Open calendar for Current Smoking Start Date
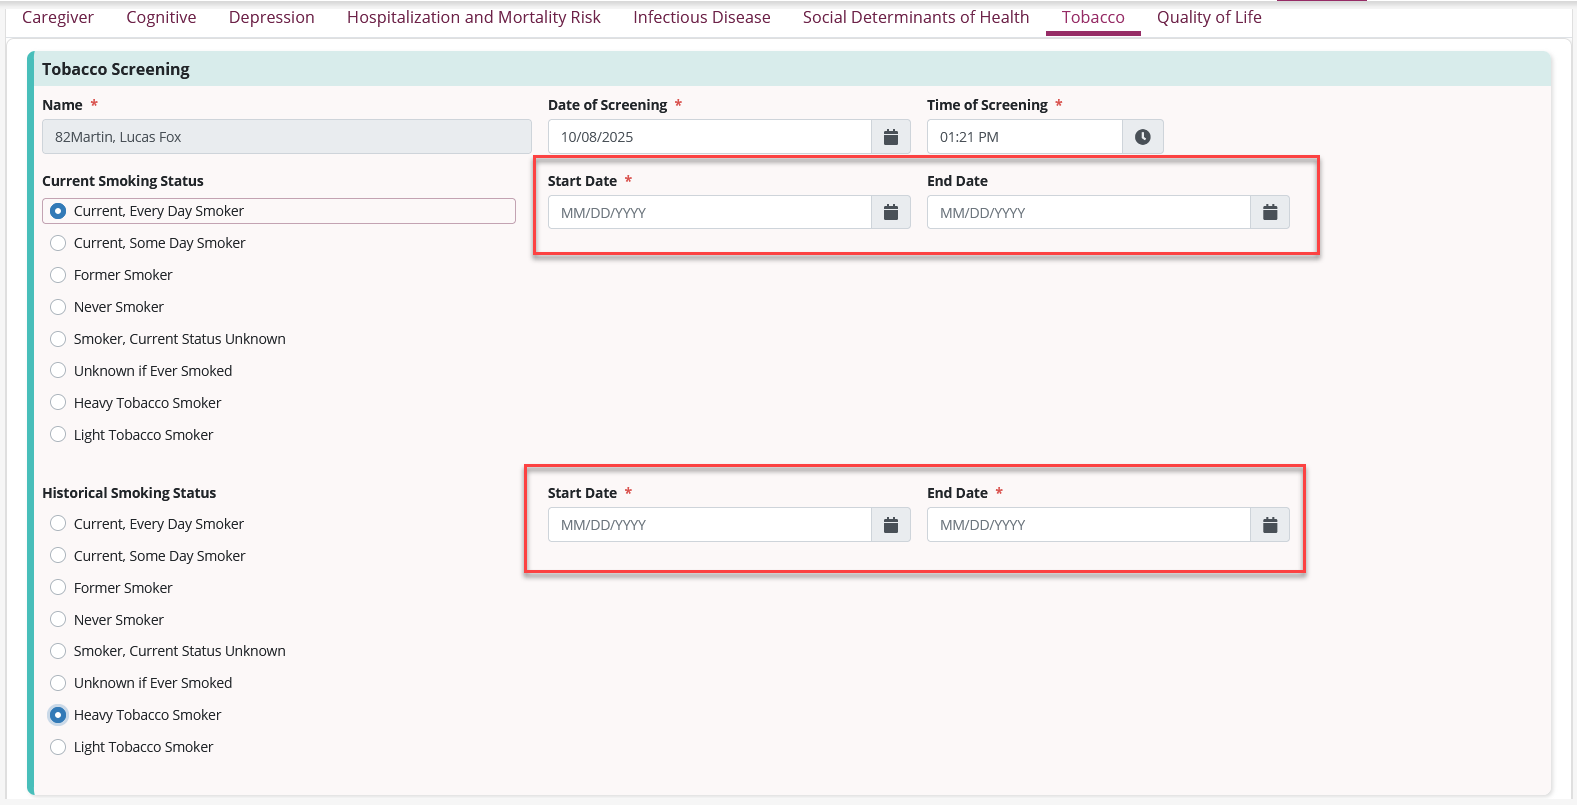Viewport: 1577px width, 805px height. [890, 212]
